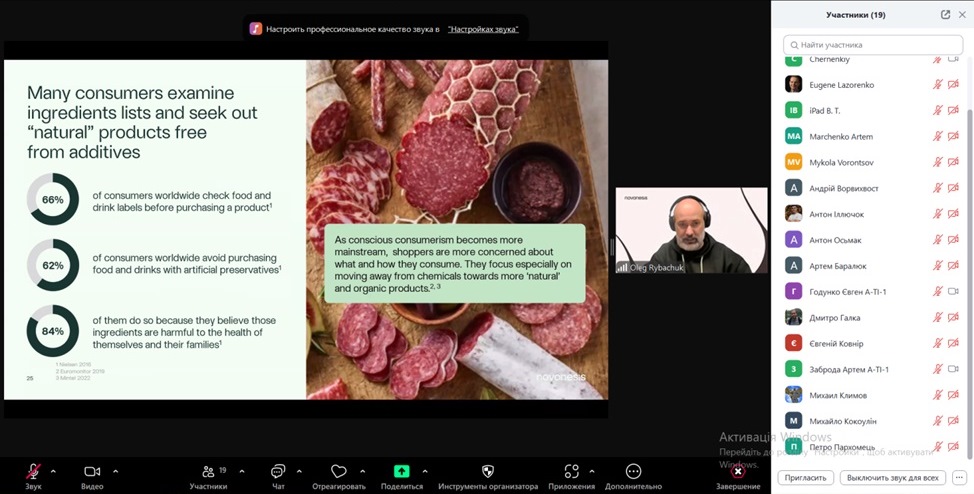The width and height of the screenshot is (974, 494).
Task: Toggle the Видео camera on or off
Action: [92, 471]
